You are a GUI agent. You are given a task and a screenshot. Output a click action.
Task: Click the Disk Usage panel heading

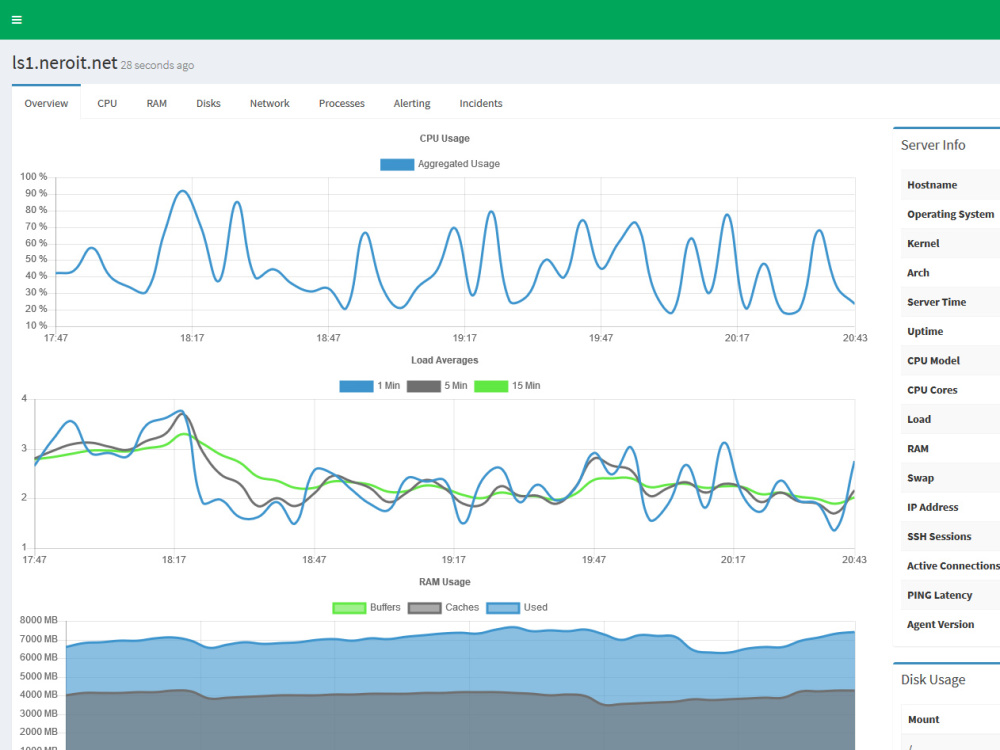click(x=933, y=680)
